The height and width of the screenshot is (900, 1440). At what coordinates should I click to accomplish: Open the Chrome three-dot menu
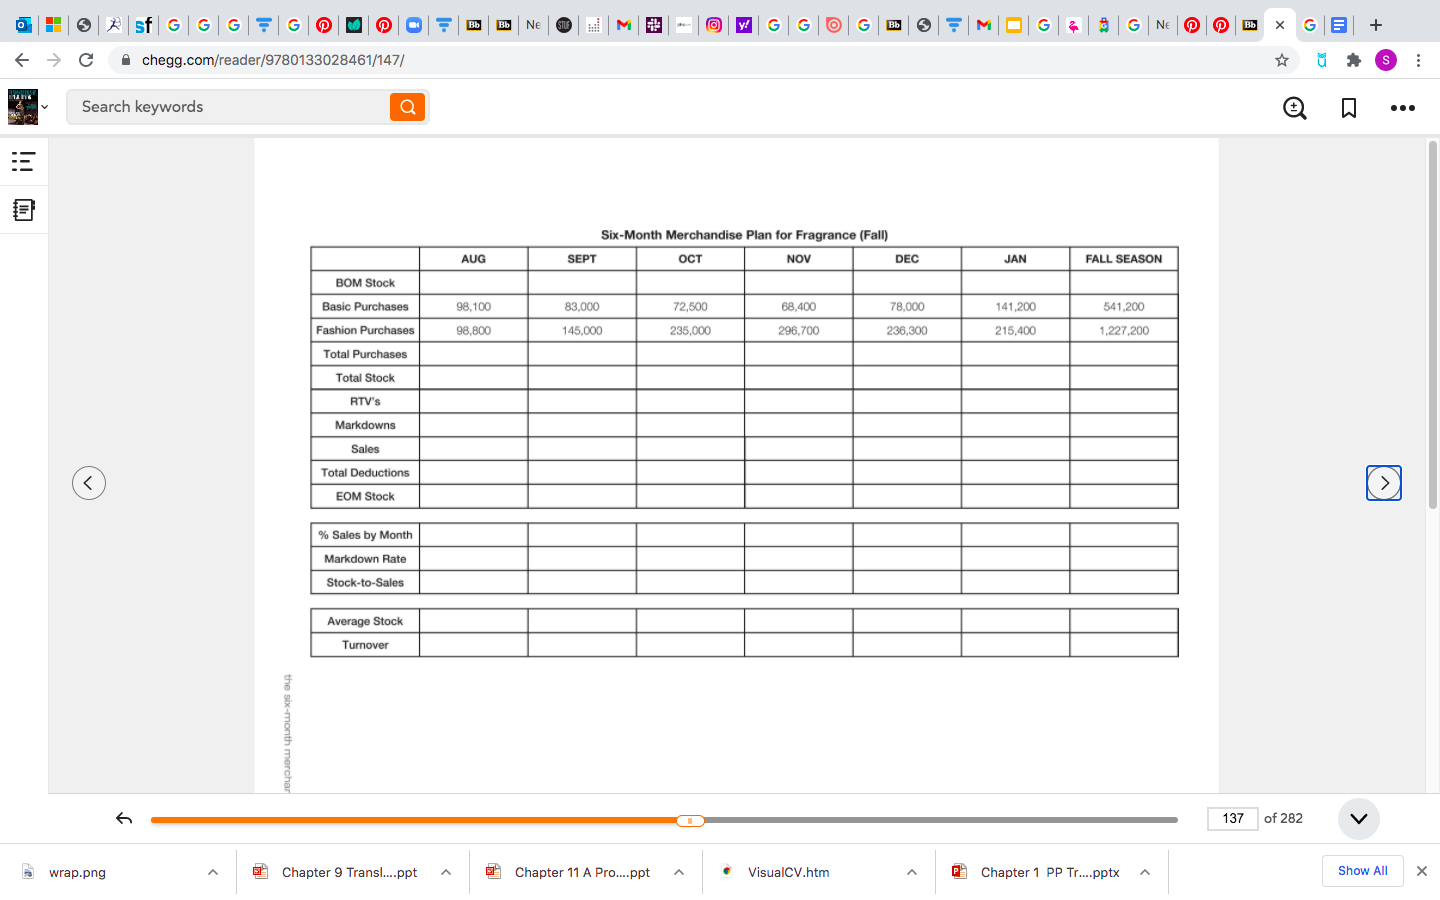[x=1418, y=60]
